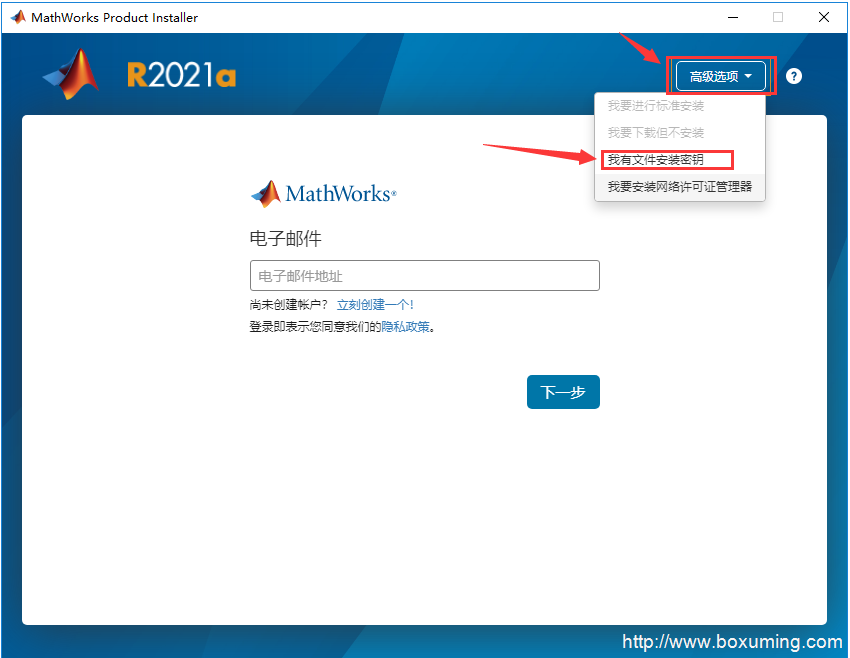Click the MathWorks logo above email form
Screen dimensions: 850x658
tap(324, 193)
